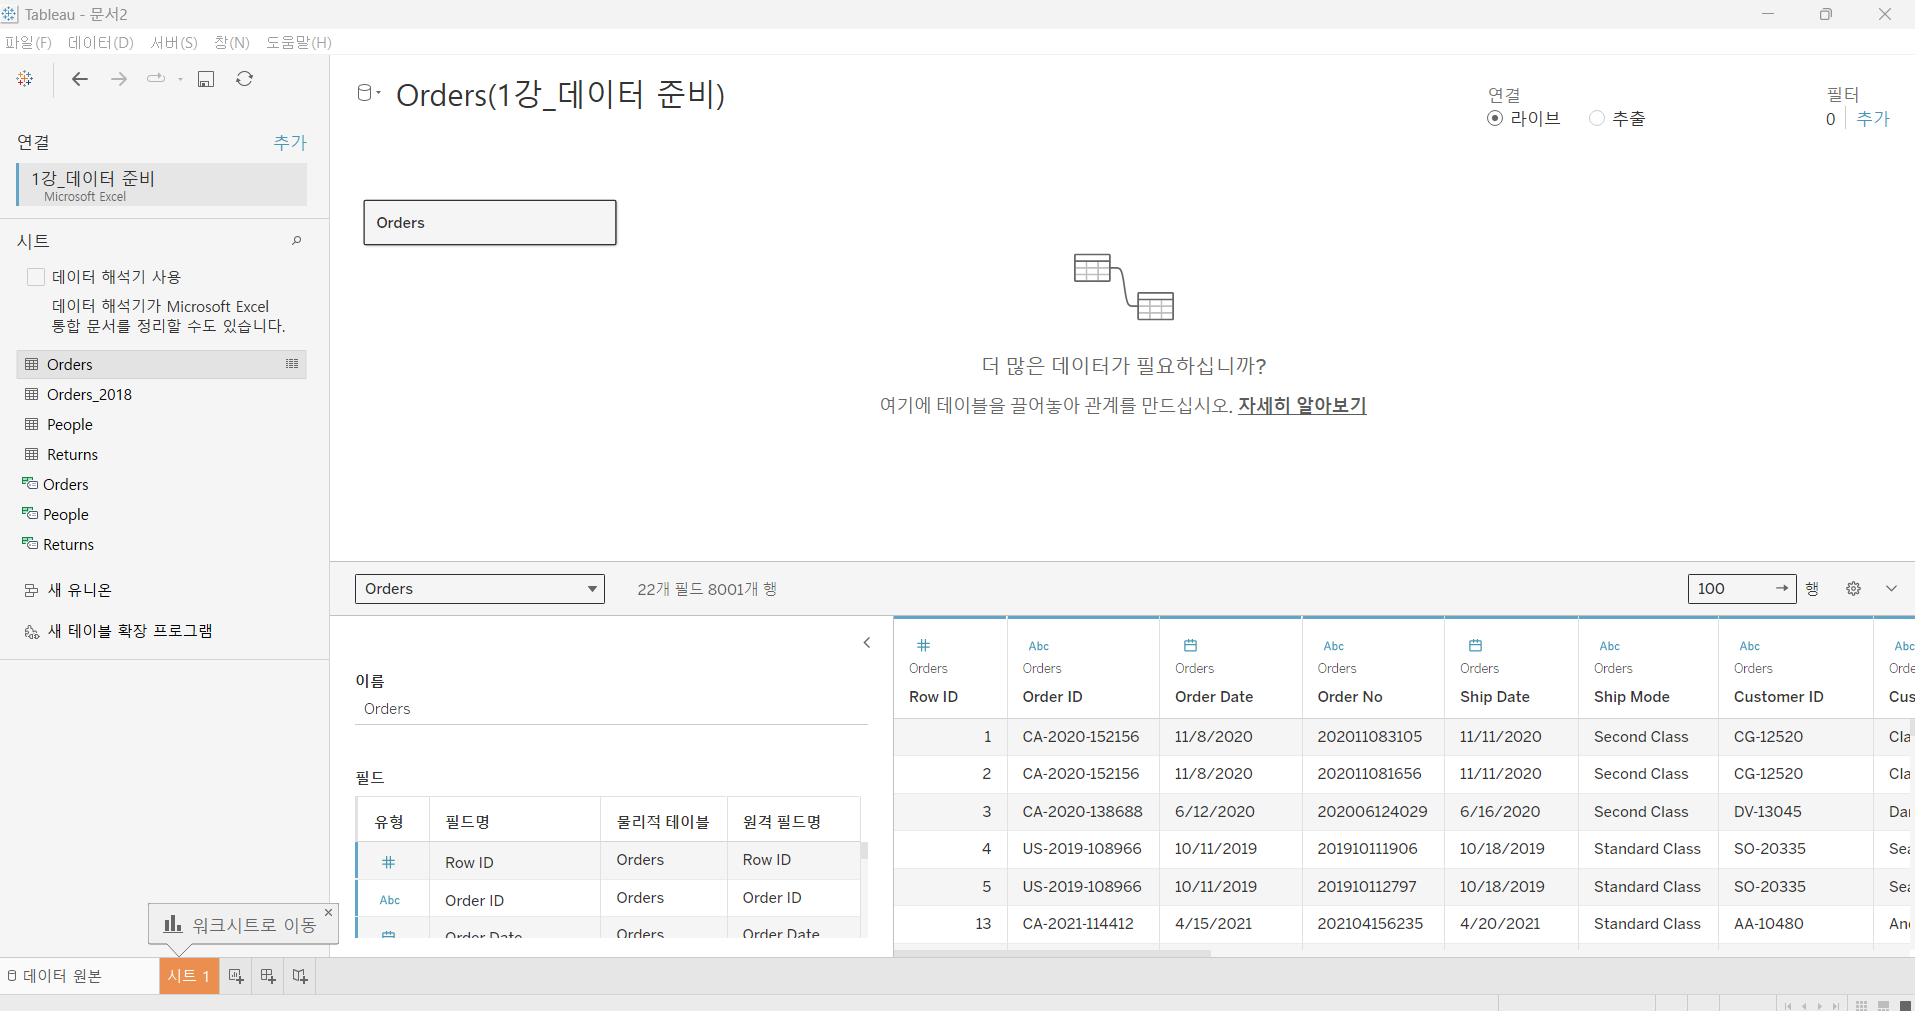The width and height of the screenshot is (1915, 1011).
Task: Open the view data icon on the Orders row
Action: click(x=292, y=364)
